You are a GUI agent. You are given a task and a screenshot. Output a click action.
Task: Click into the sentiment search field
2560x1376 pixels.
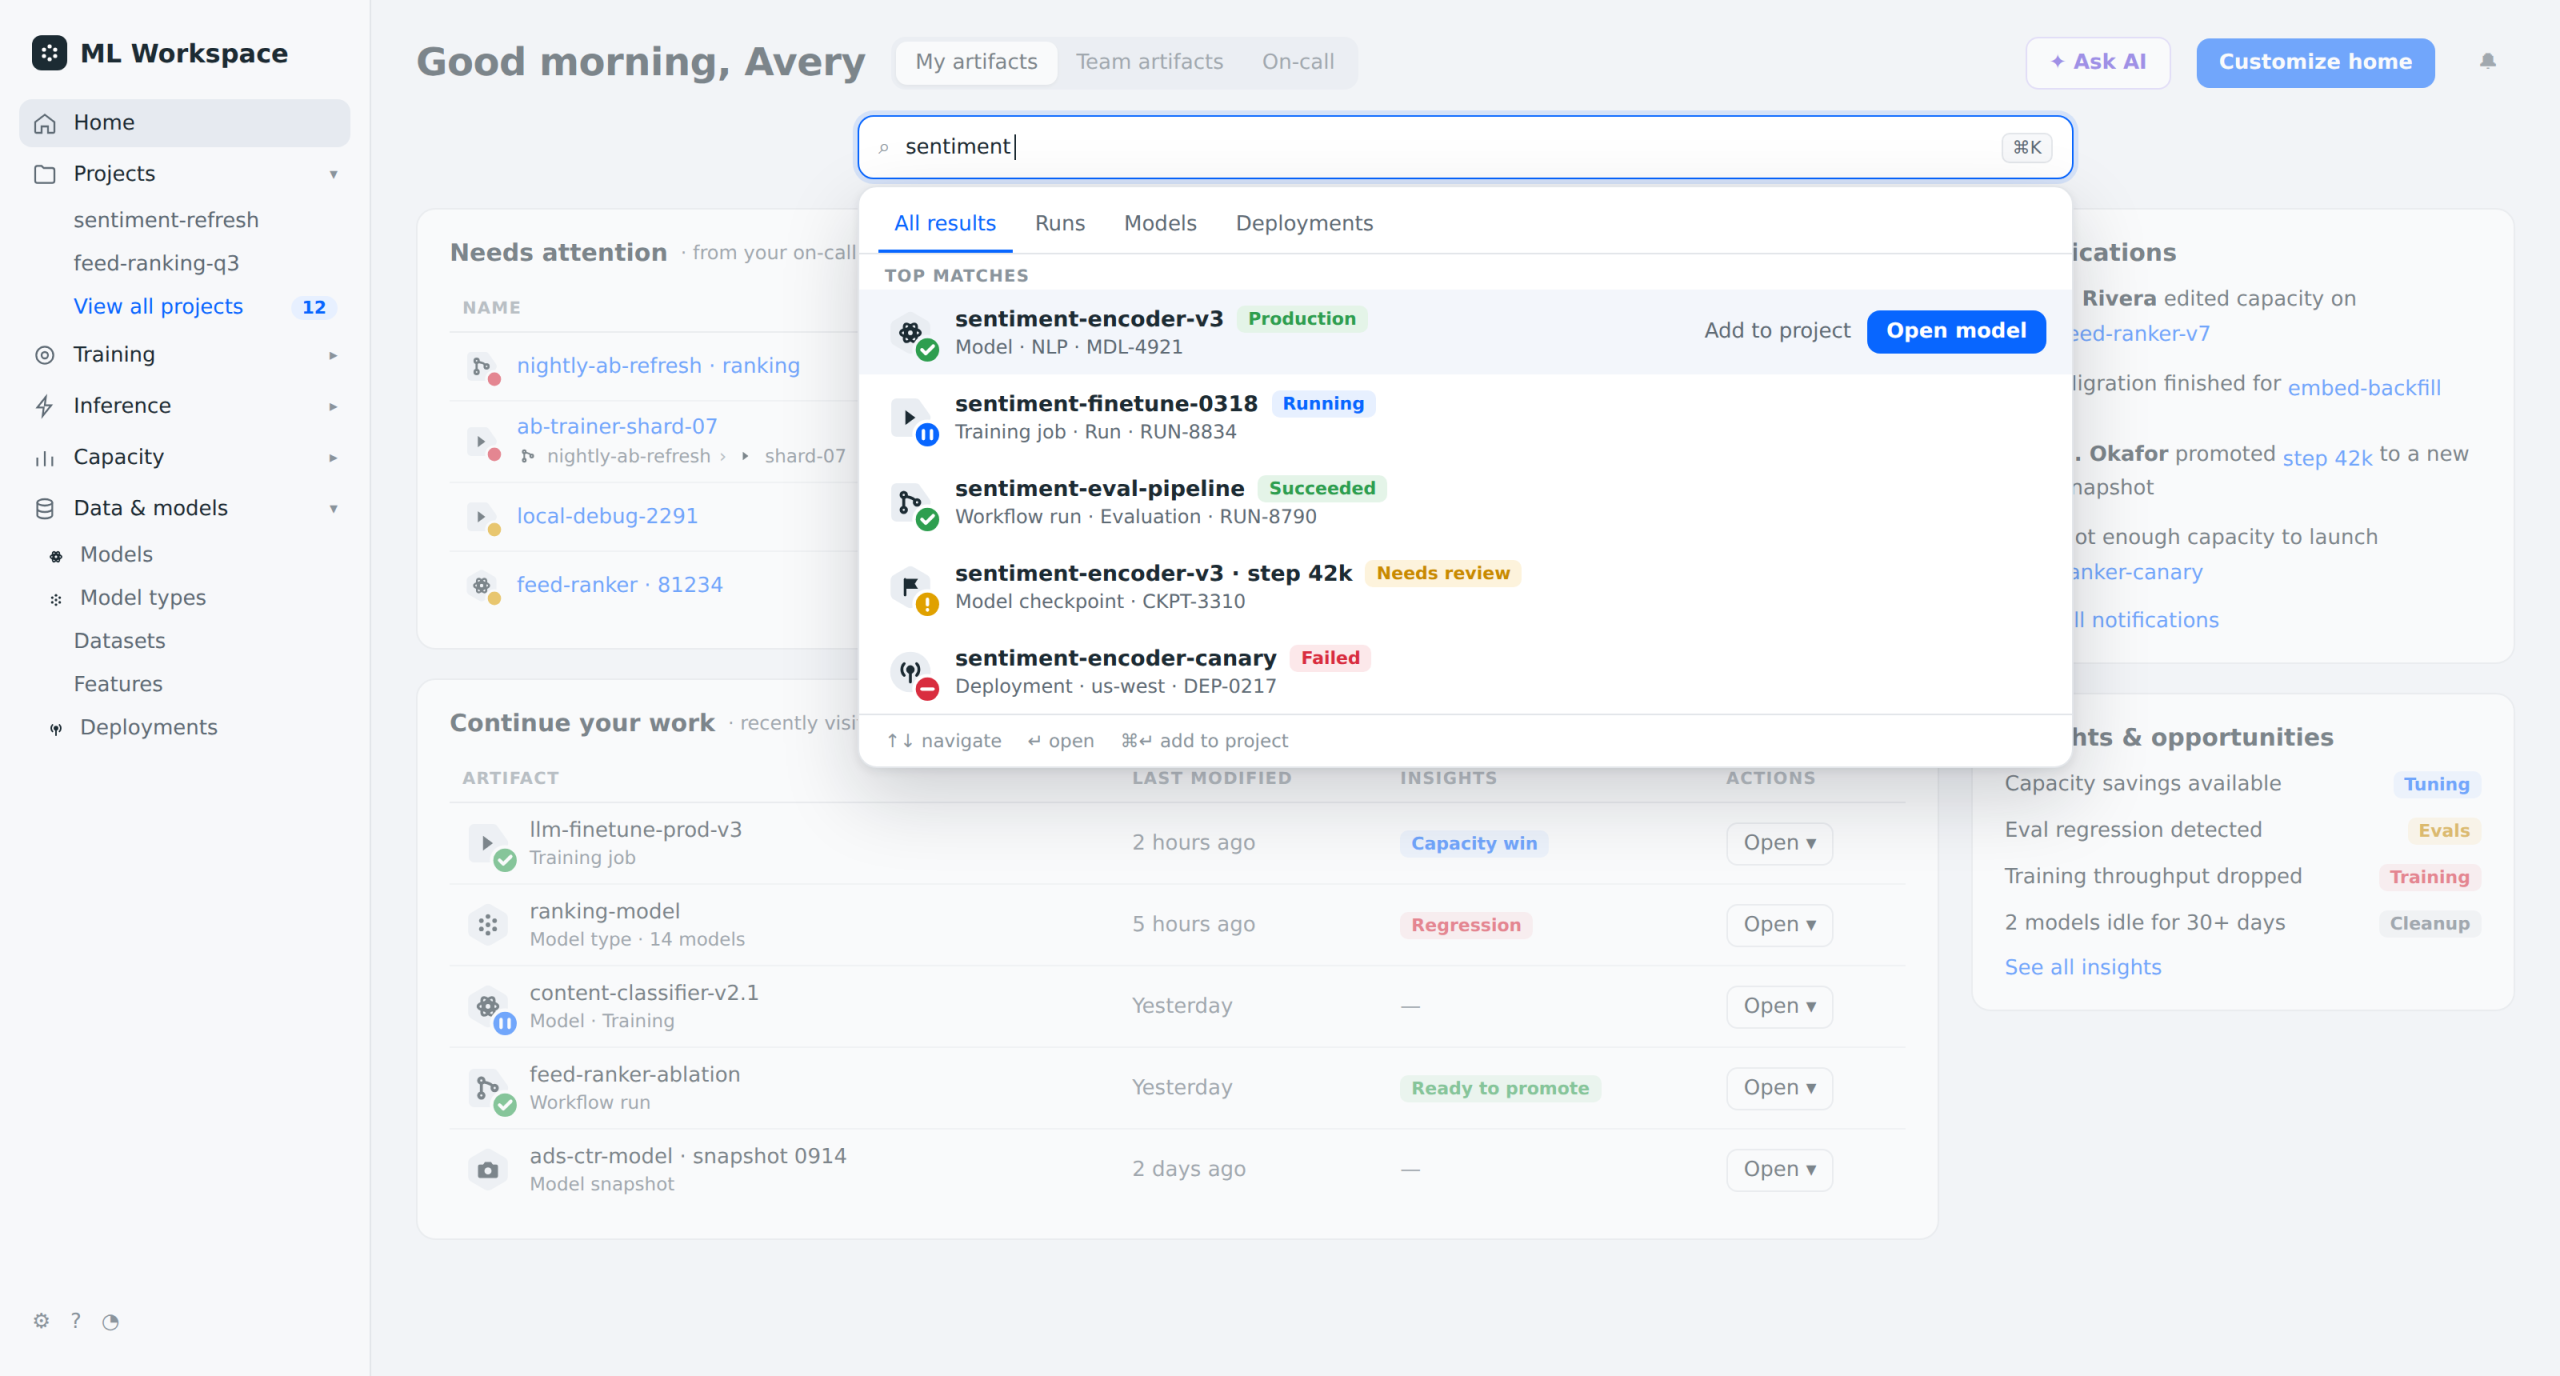pos(1465,147)
